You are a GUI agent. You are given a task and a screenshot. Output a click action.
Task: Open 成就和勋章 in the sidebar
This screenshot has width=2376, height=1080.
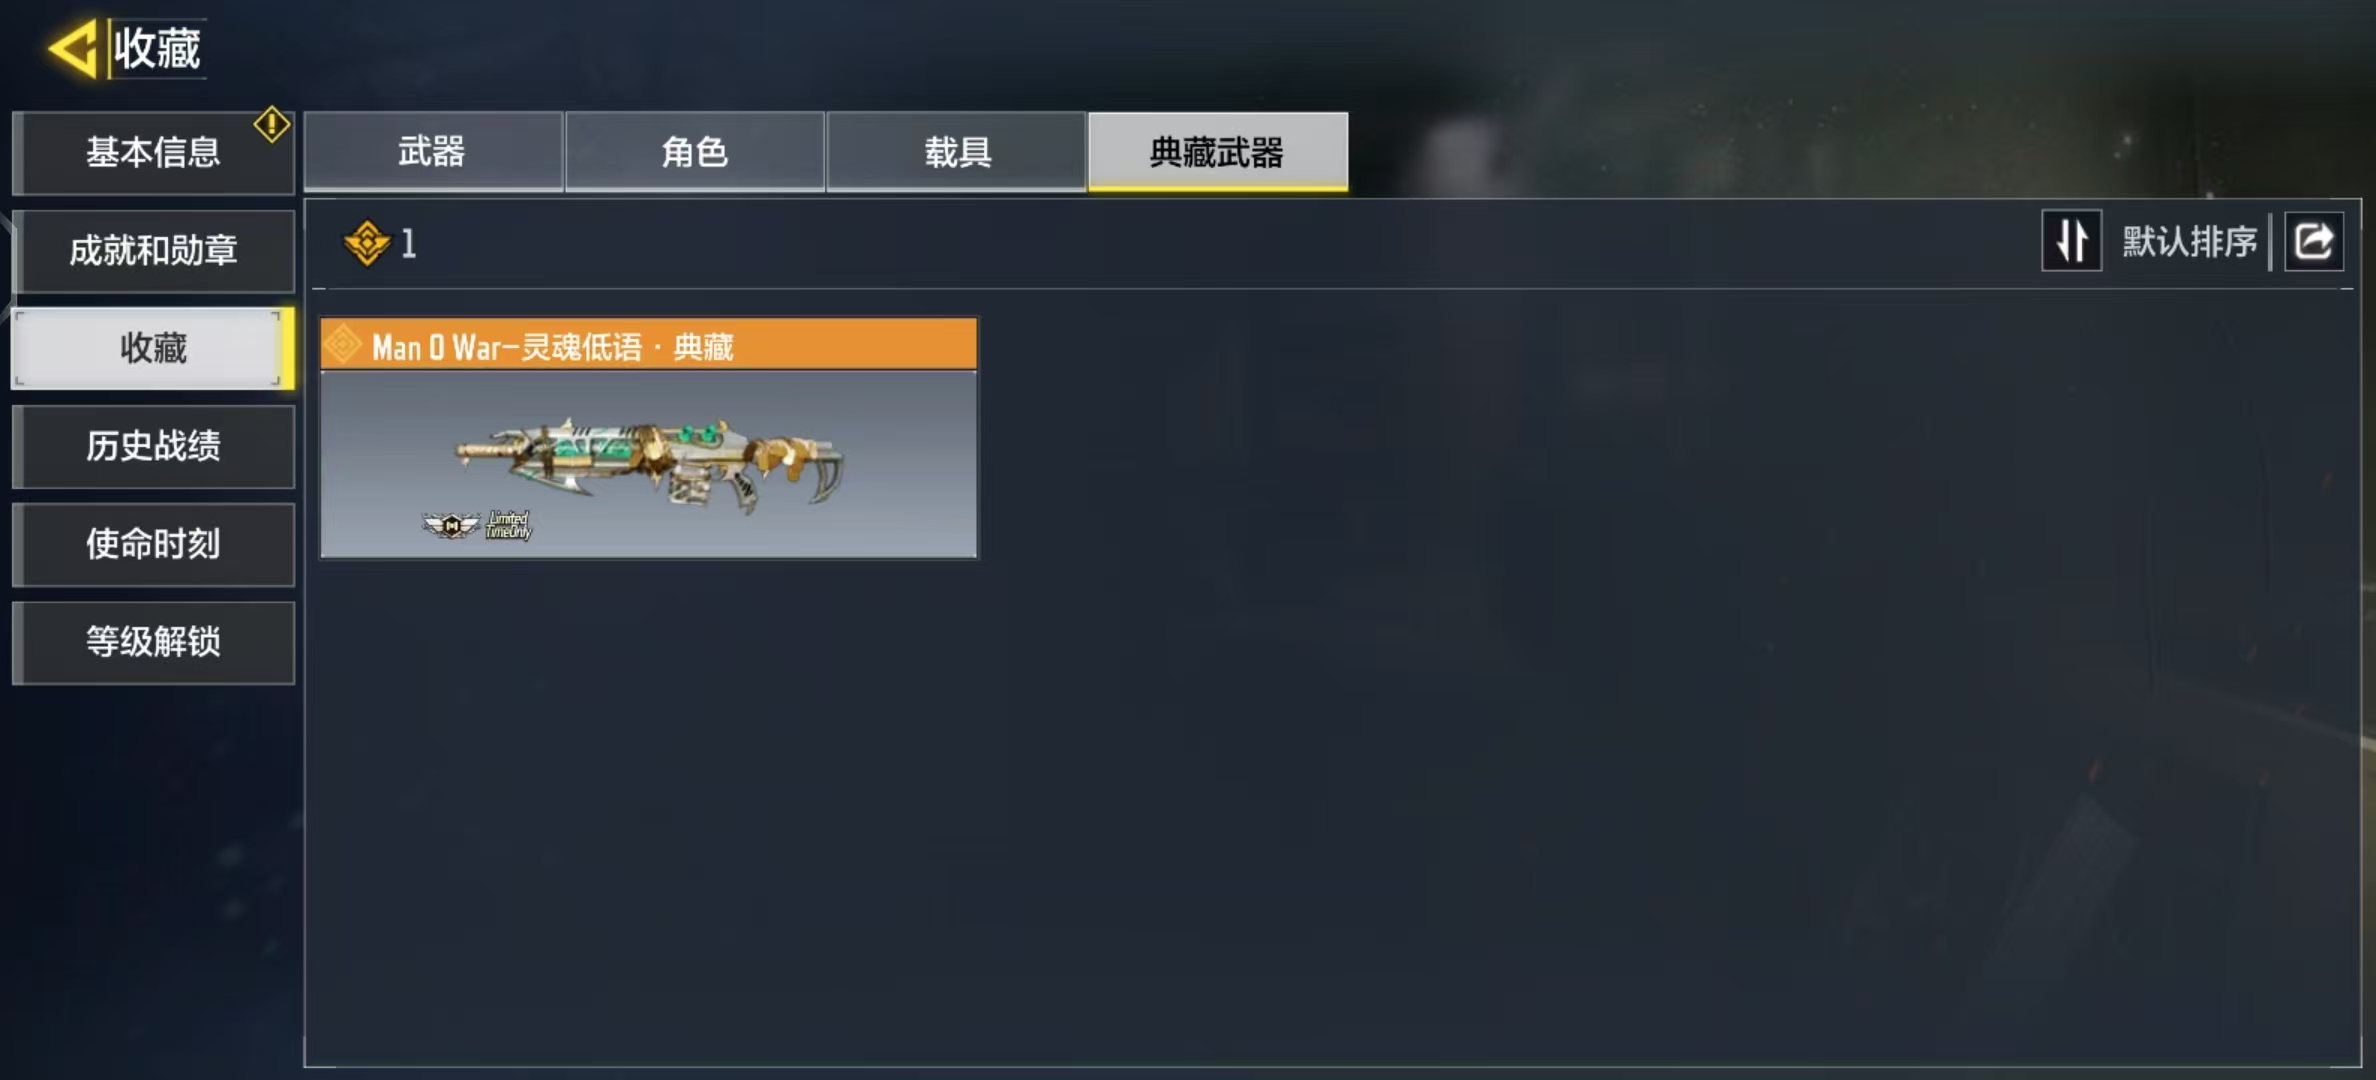coord(153,250)
